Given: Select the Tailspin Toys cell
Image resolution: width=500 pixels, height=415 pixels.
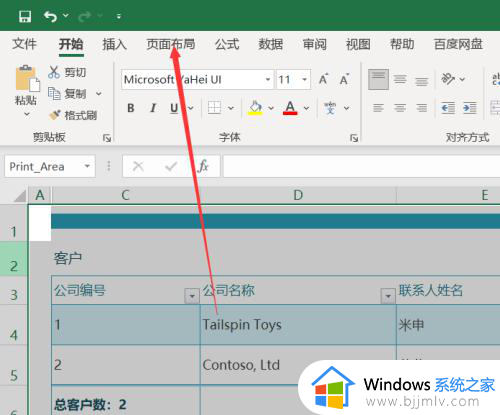Looking at the screenshot, I should [x=298, y=325].
